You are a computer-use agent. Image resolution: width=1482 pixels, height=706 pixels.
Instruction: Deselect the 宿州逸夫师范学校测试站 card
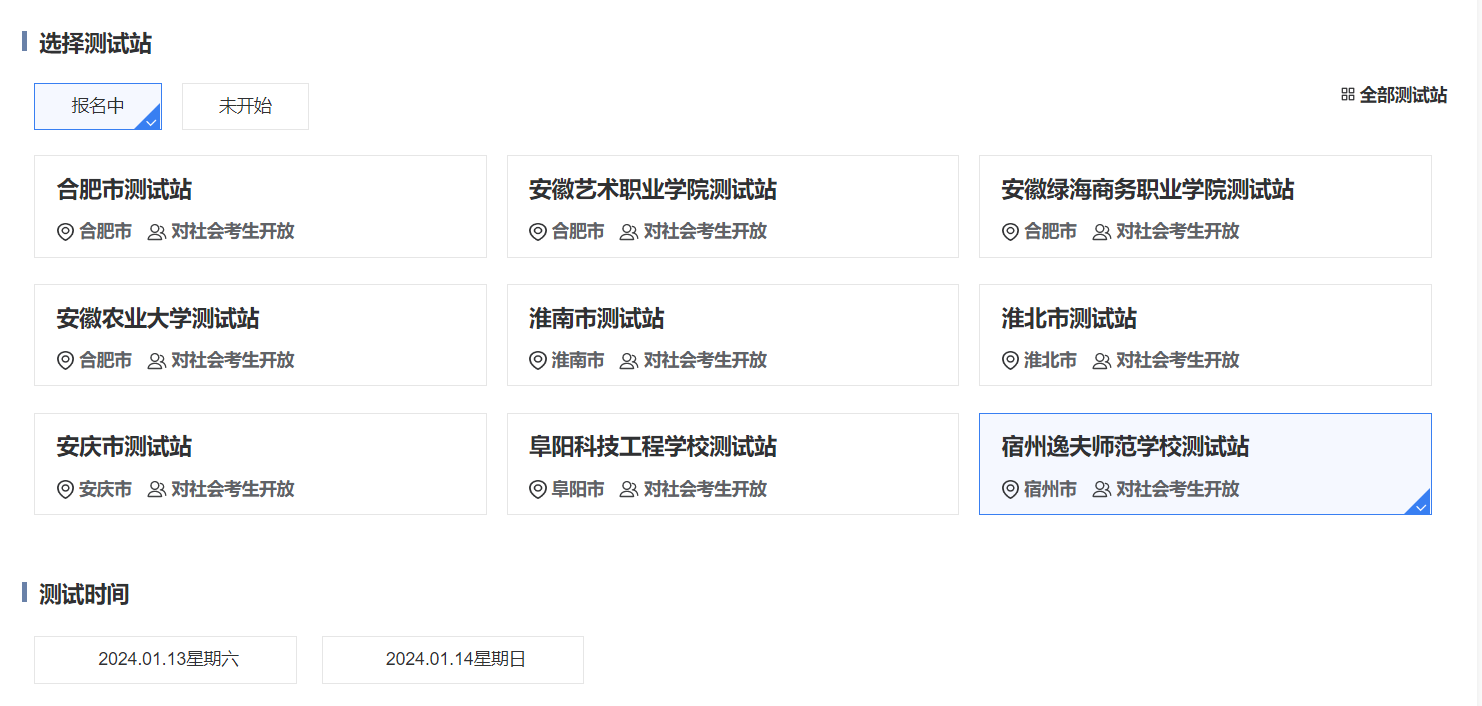(1204, 464)
